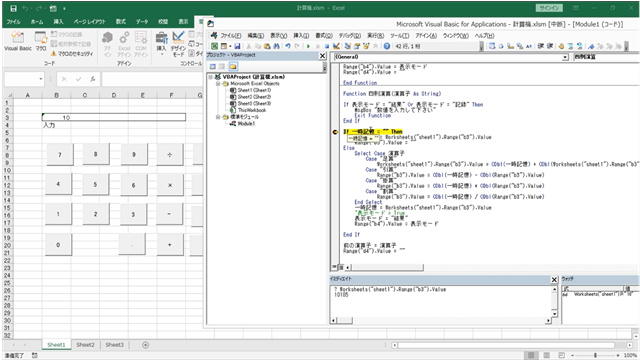Click the Outdent icon in Edit toolbar
Viewport: 640px width, 360px height.
(549, 46)
